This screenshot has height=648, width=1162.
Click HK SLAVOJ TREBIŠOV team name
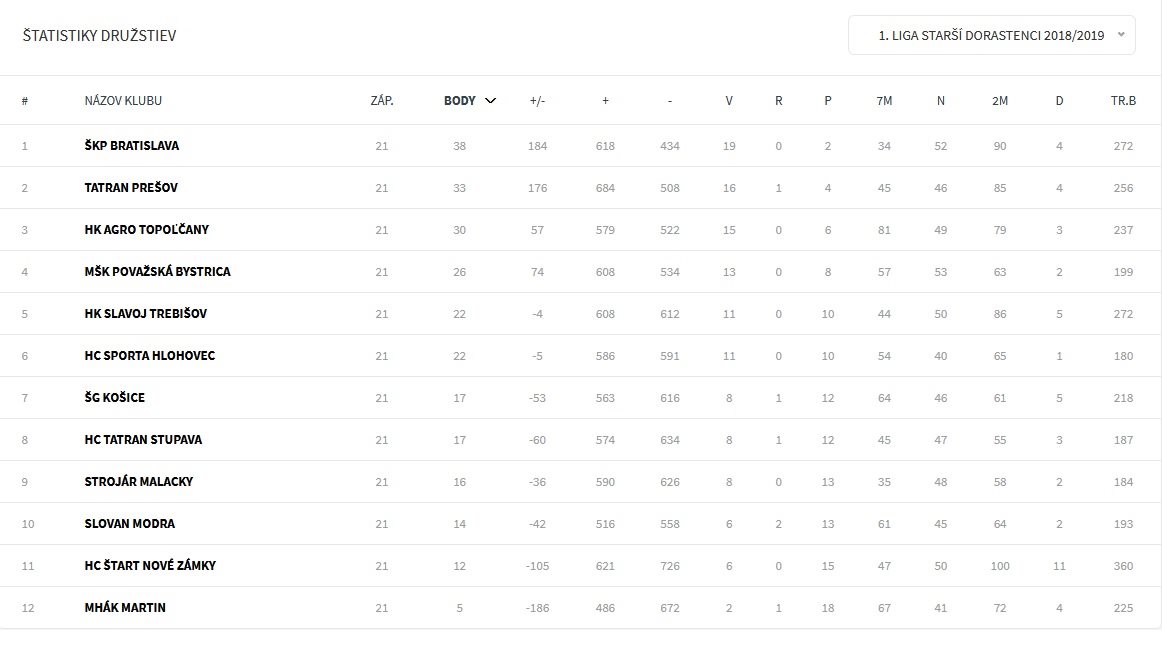click(147, 314)
